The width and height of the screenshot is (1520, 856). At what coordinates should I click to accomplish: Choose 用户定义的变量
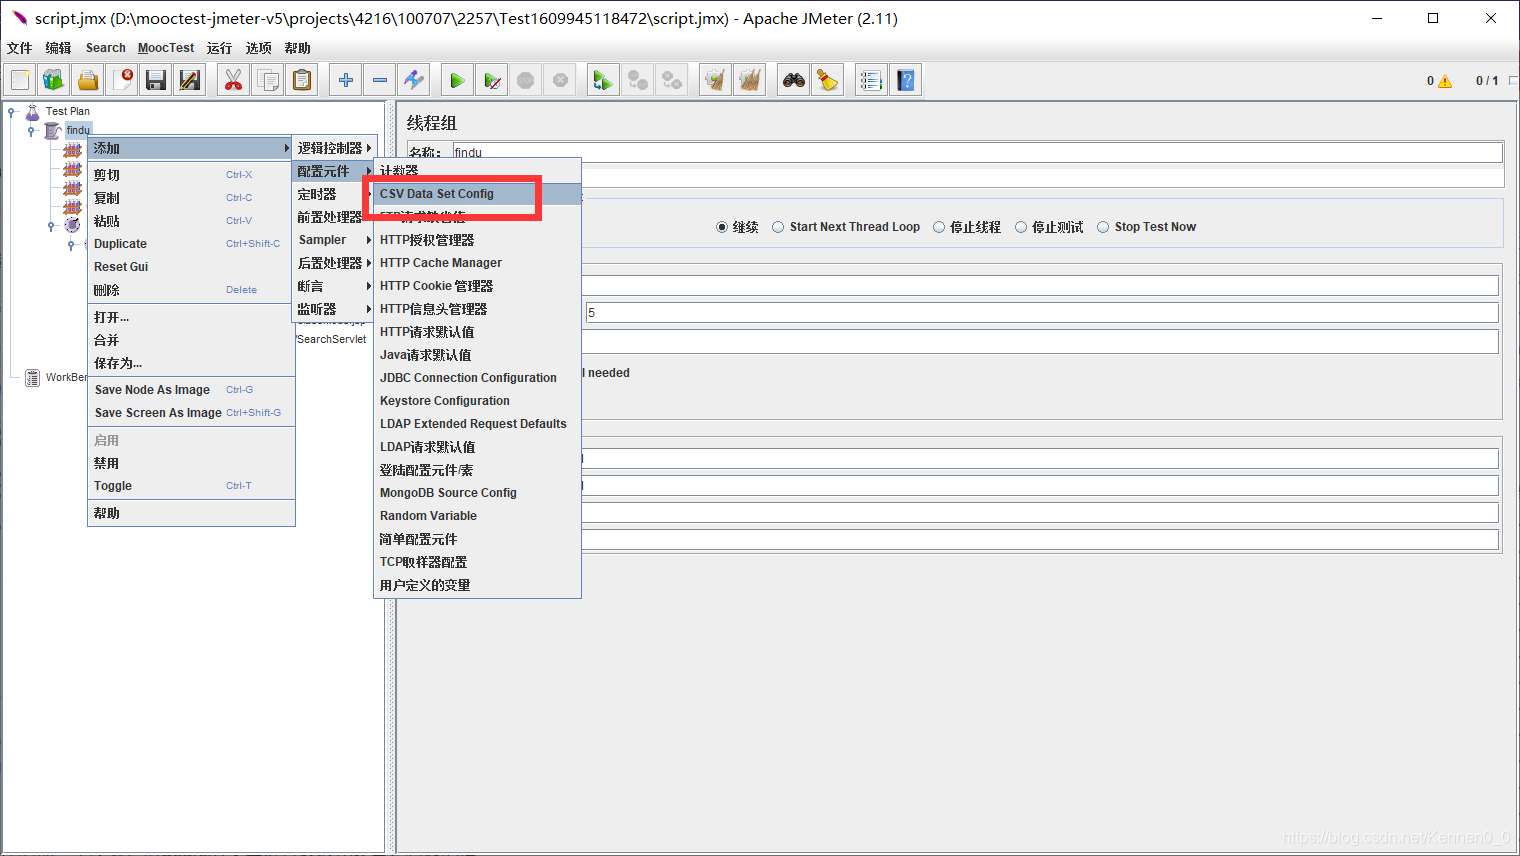coord(477,585)
